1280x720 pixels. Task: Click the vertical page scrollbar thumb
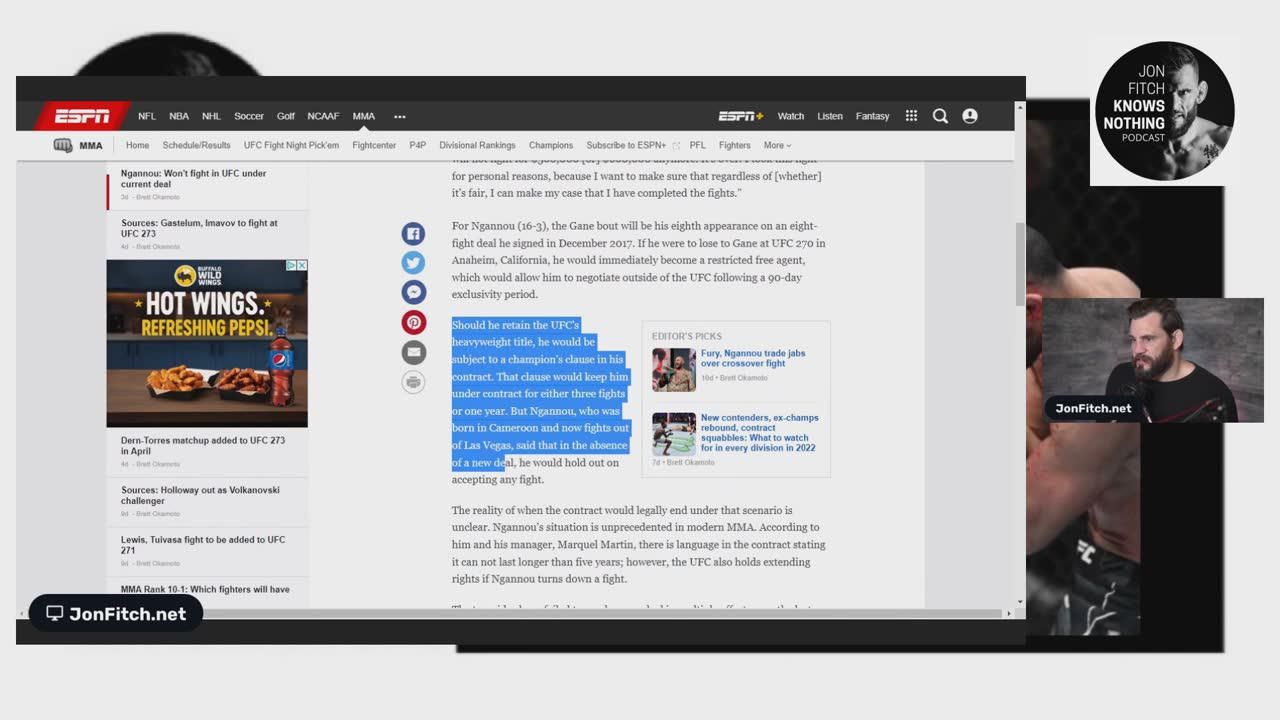[1020, 264]
